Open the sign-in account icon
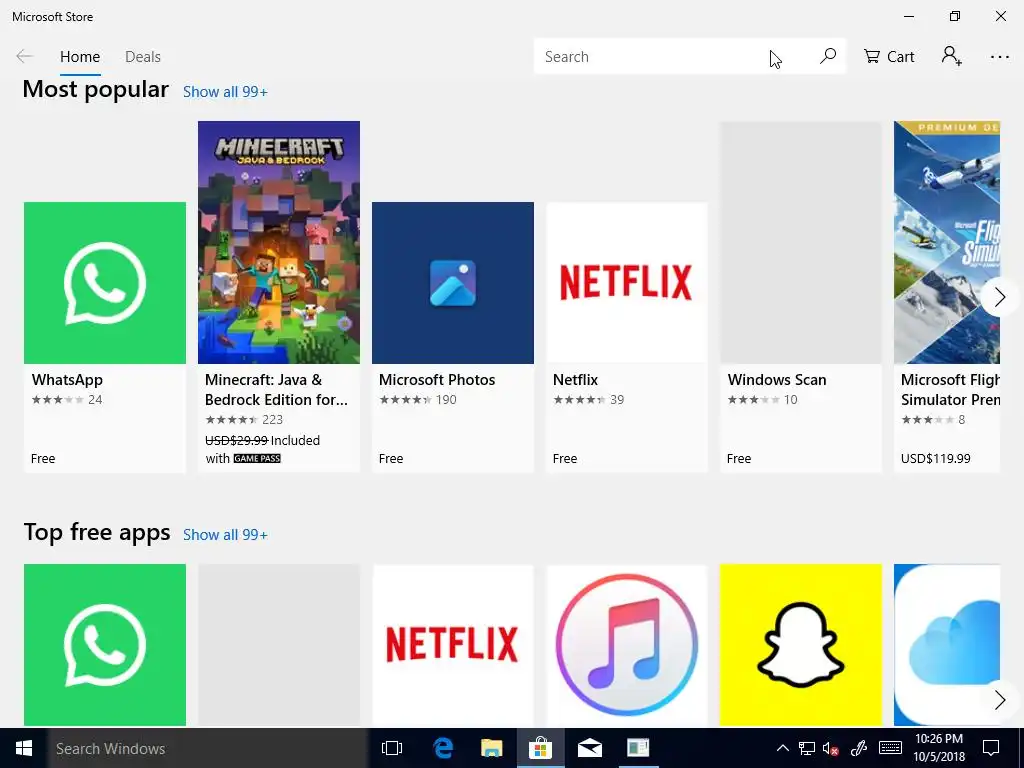This screenshot has height=768, width=1024. coord(952,56)
